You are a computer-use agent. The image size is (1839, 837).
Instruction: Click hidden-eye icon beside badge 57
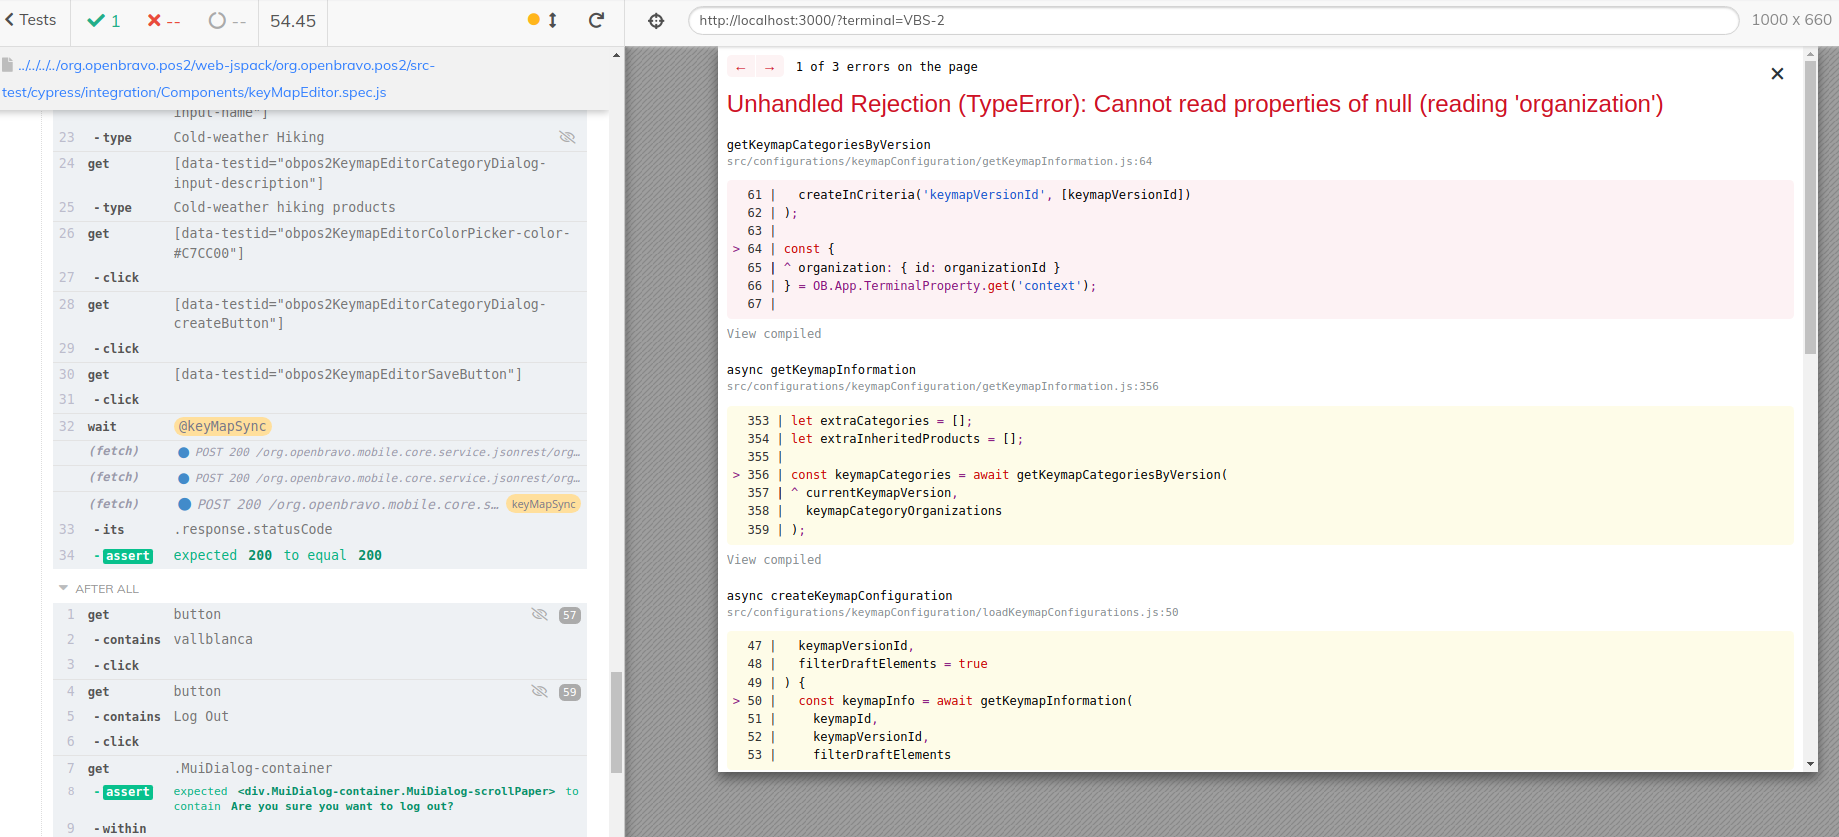coord(539,614)
